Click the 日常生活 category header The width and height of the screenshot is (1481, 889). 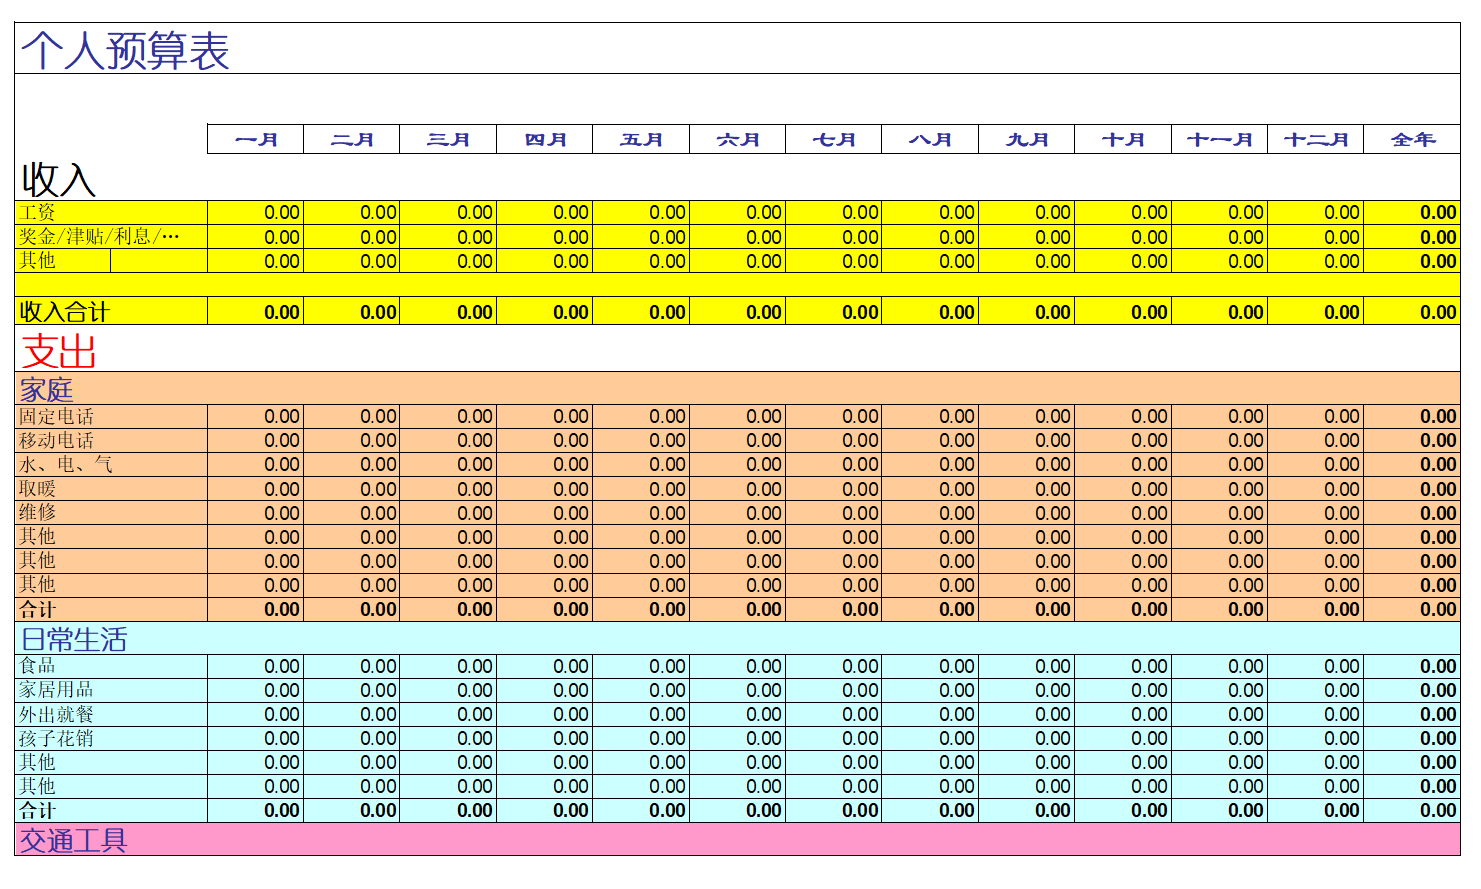[74, 639]
